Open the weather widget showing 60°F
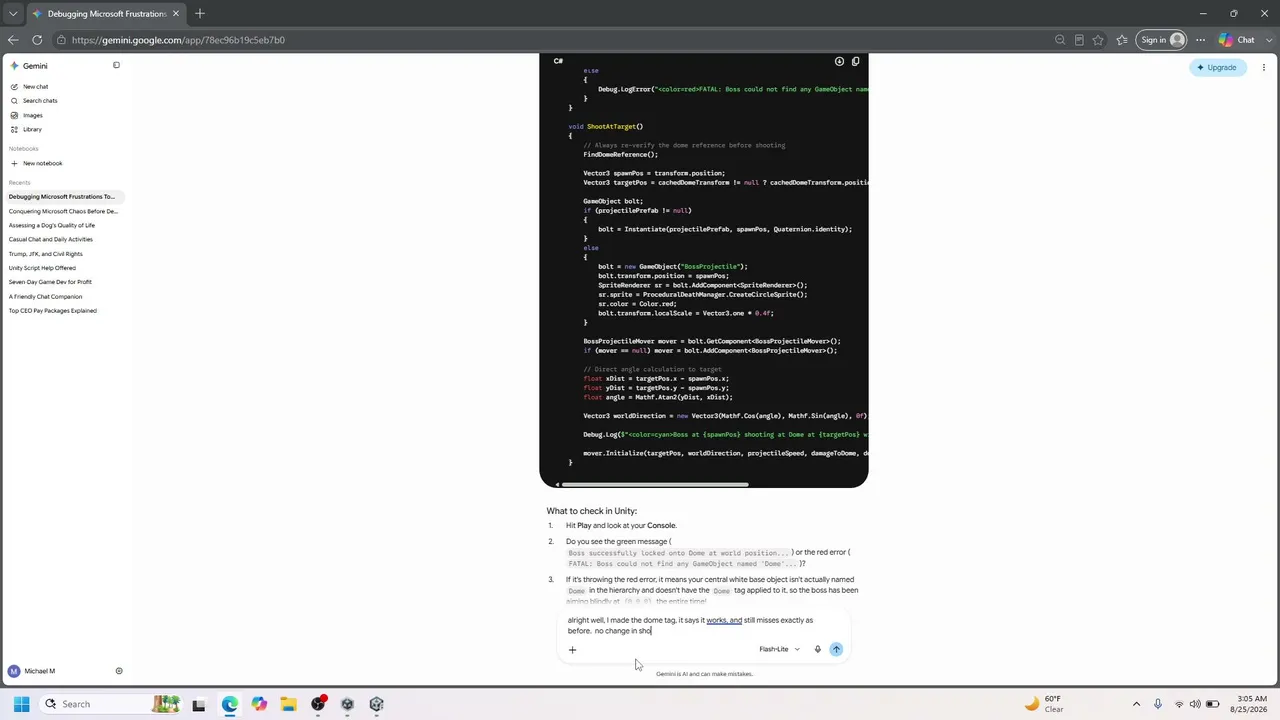 pyautogui.click(x=1044, y=704)
